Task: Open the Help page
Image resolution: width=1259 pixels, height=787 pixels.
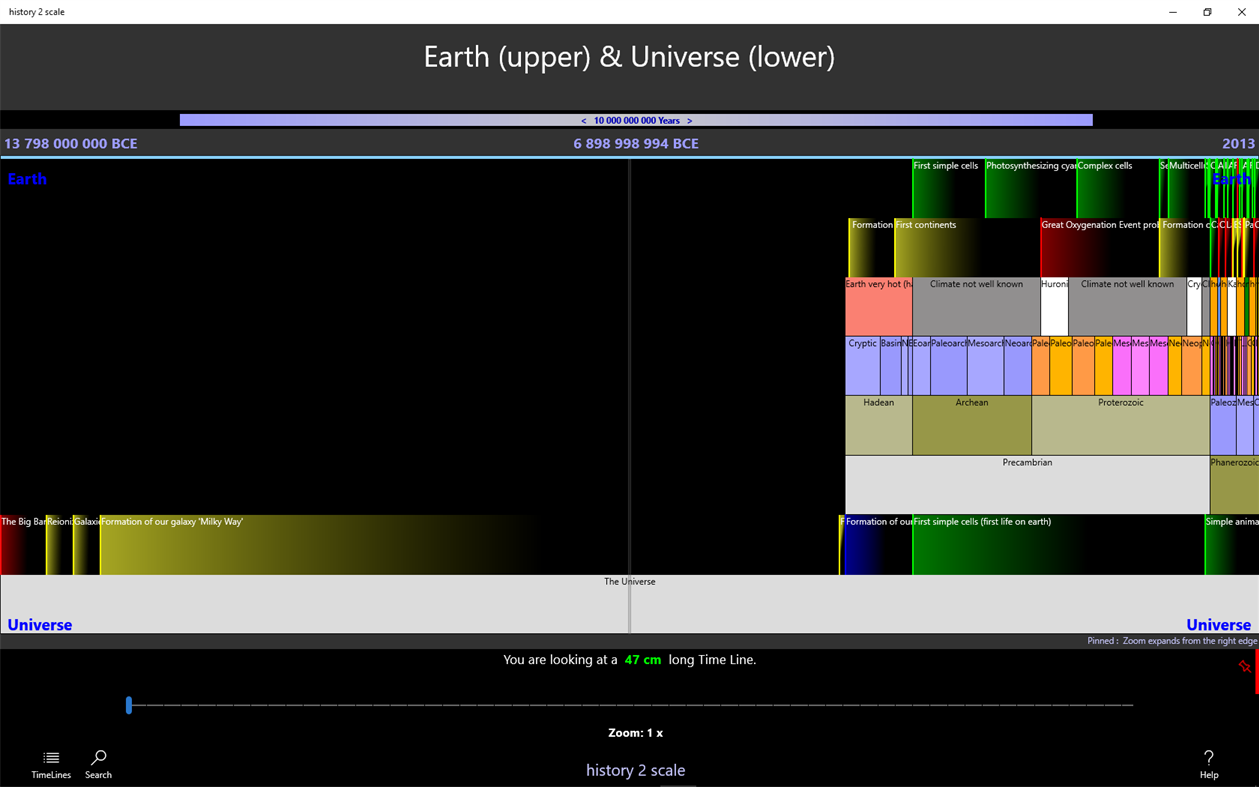Action: (x=1208, y=764)
